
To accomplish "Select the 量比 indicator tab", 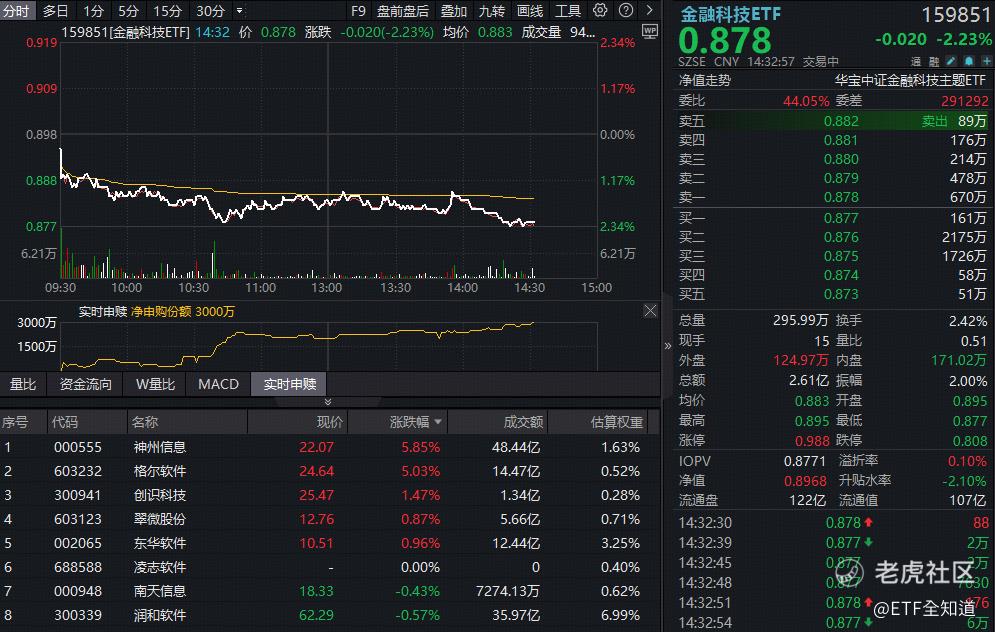I will coord(23,384).
